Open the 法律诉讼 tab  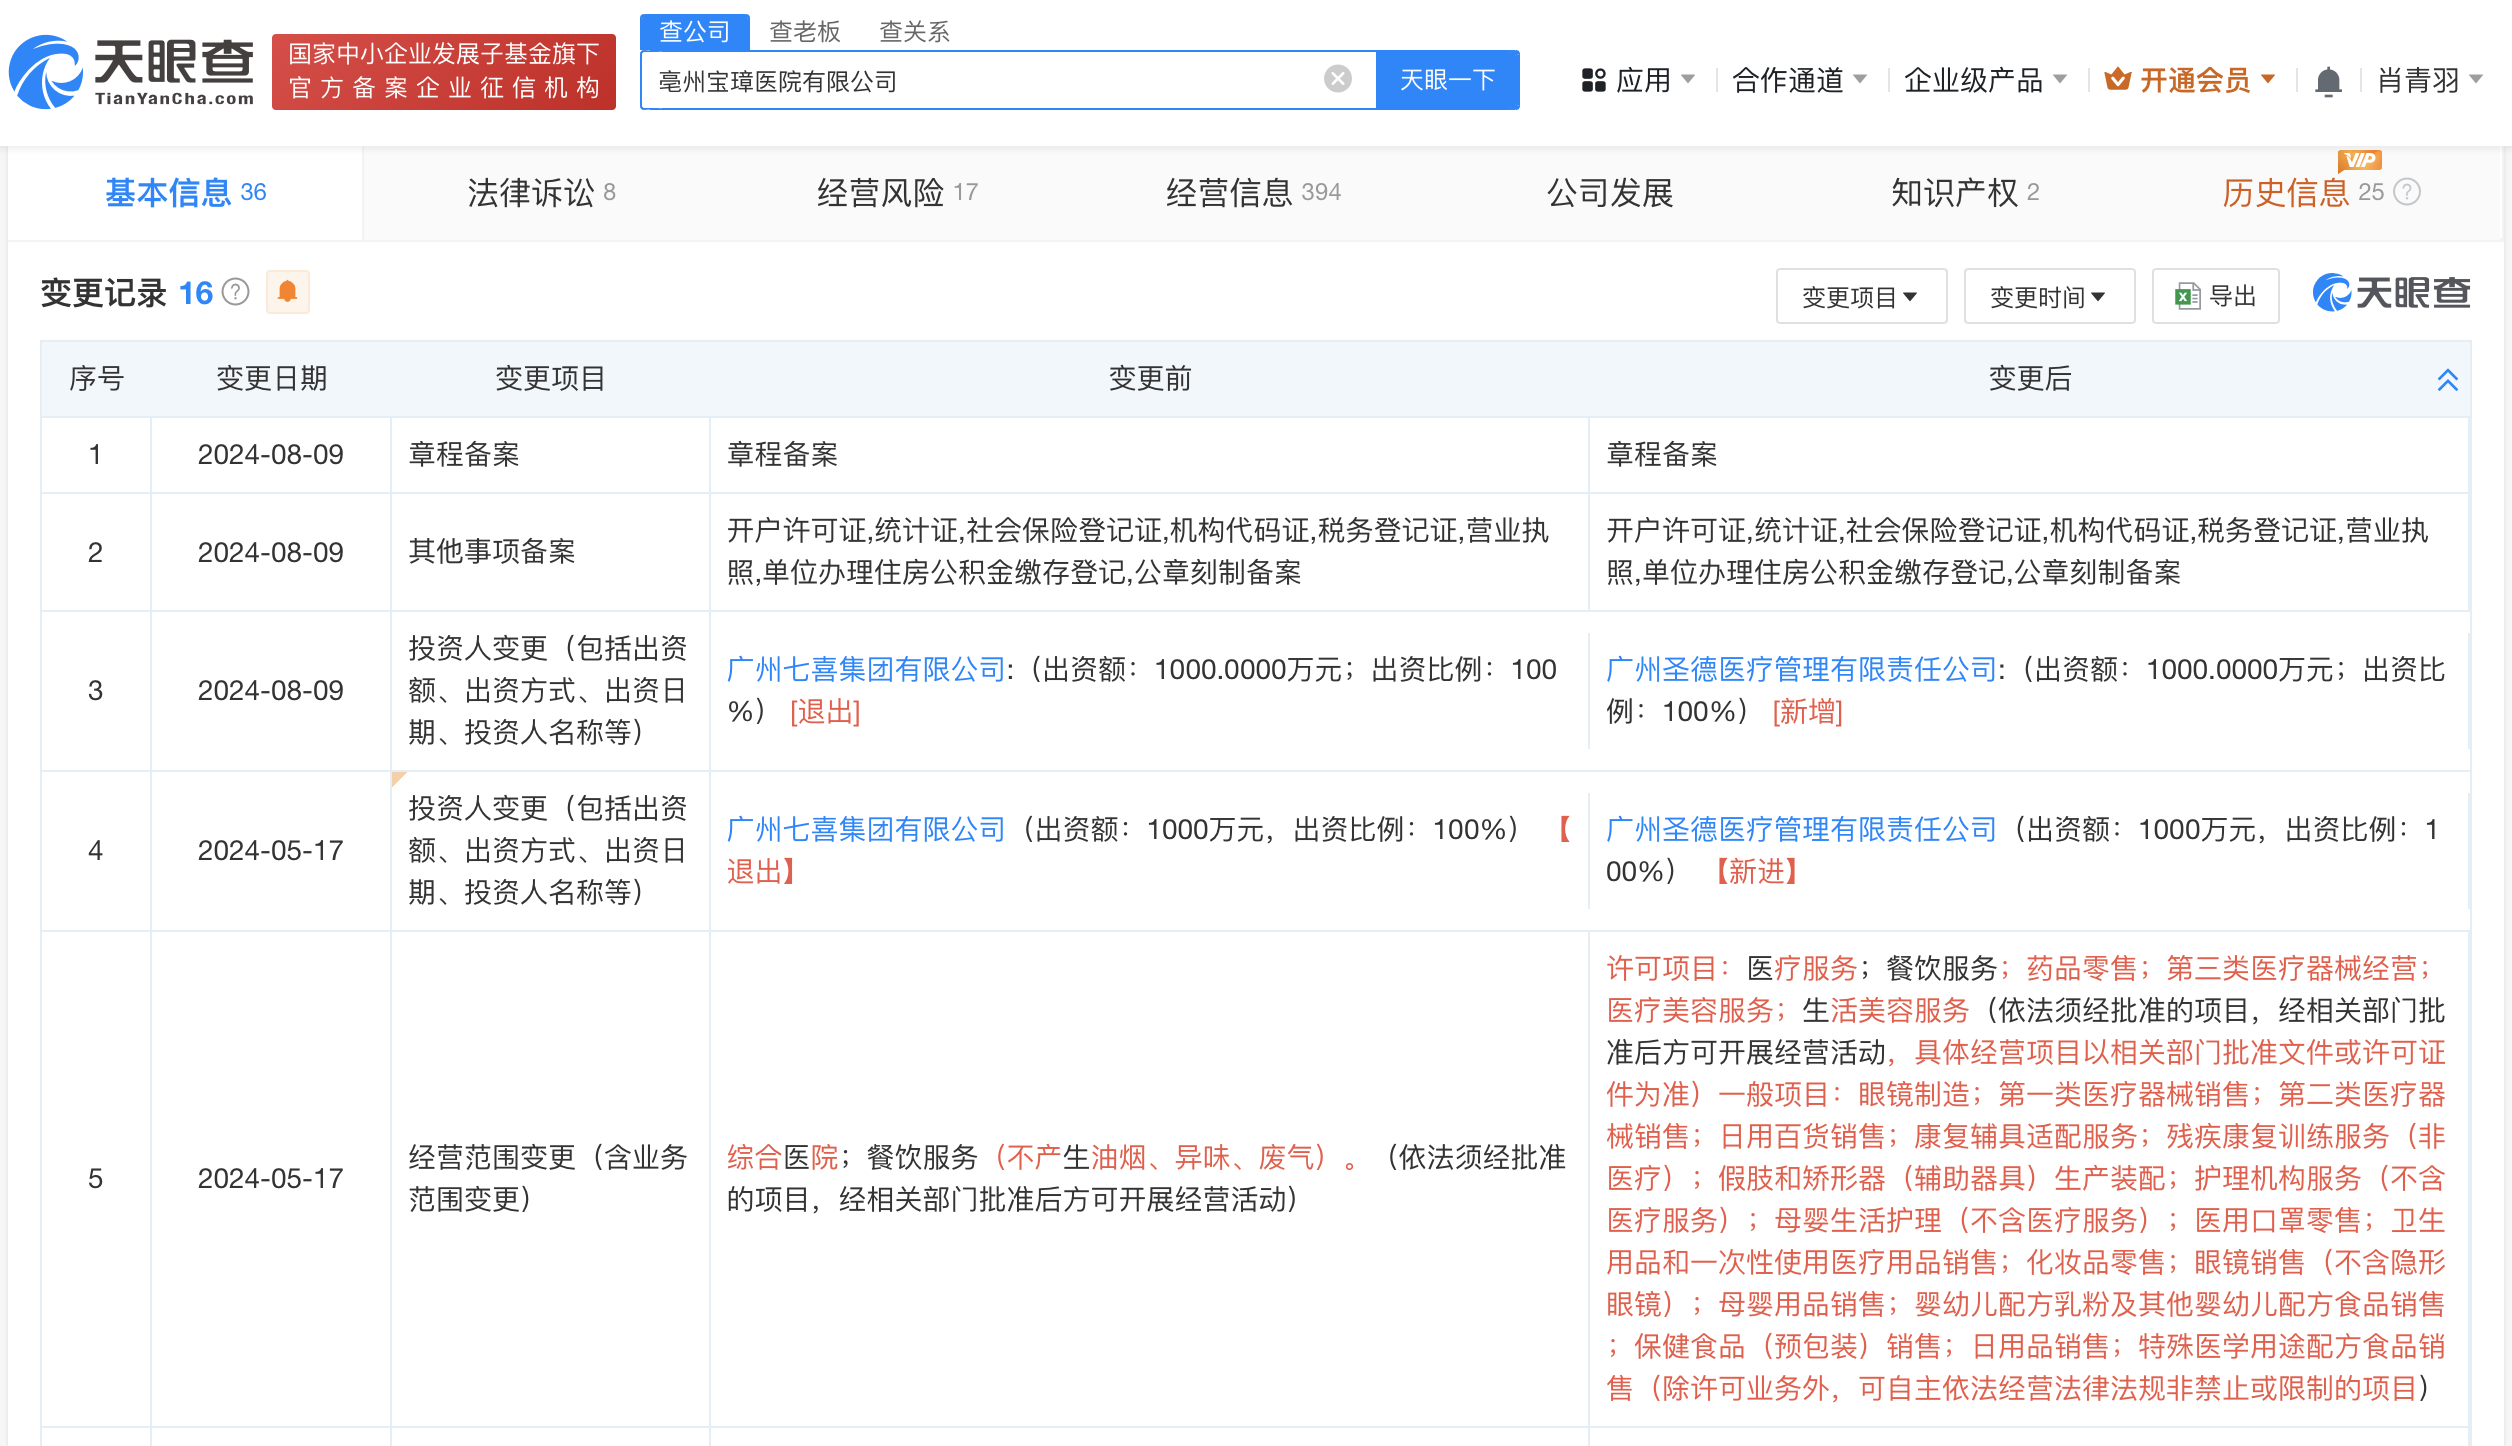click(541, 192)
